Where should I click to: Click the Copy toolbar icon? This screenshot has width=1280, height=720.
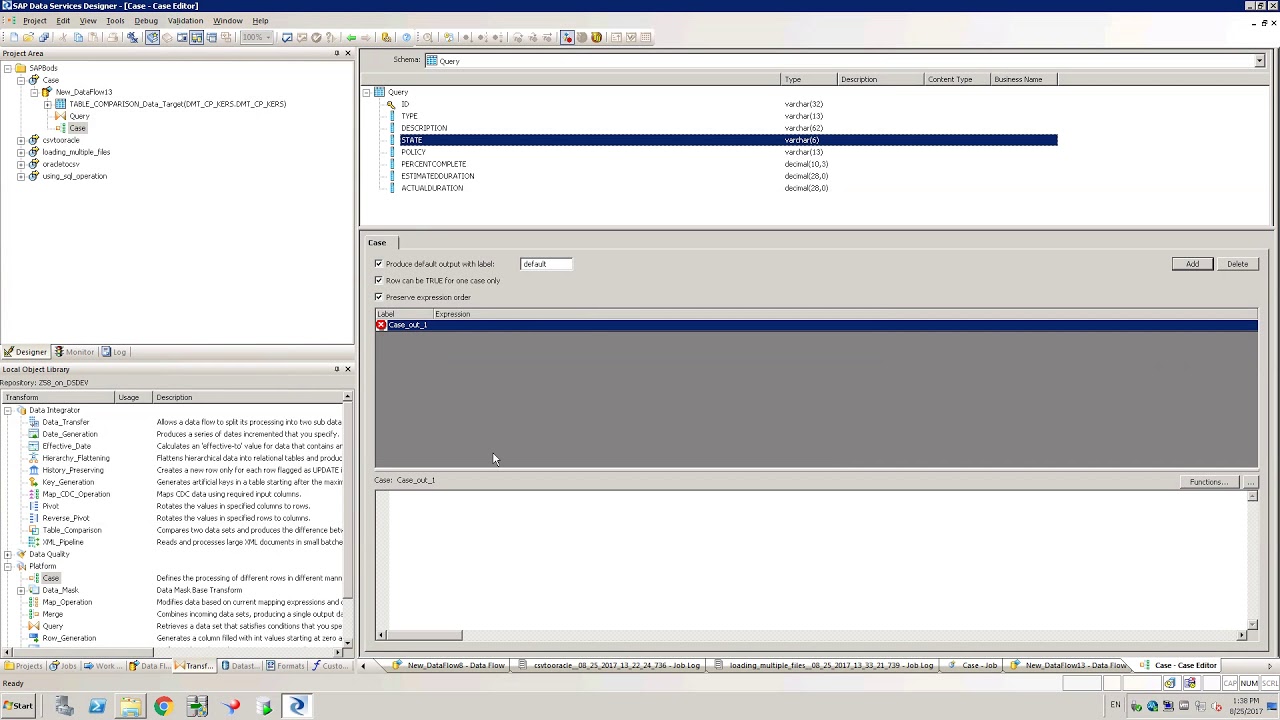[78, 37]
